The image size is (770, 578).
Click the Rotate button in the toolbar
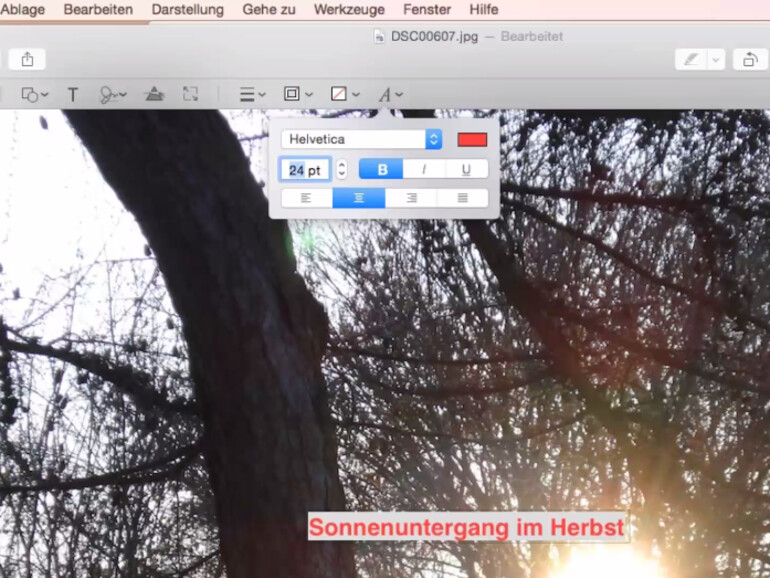pos(750,60)
